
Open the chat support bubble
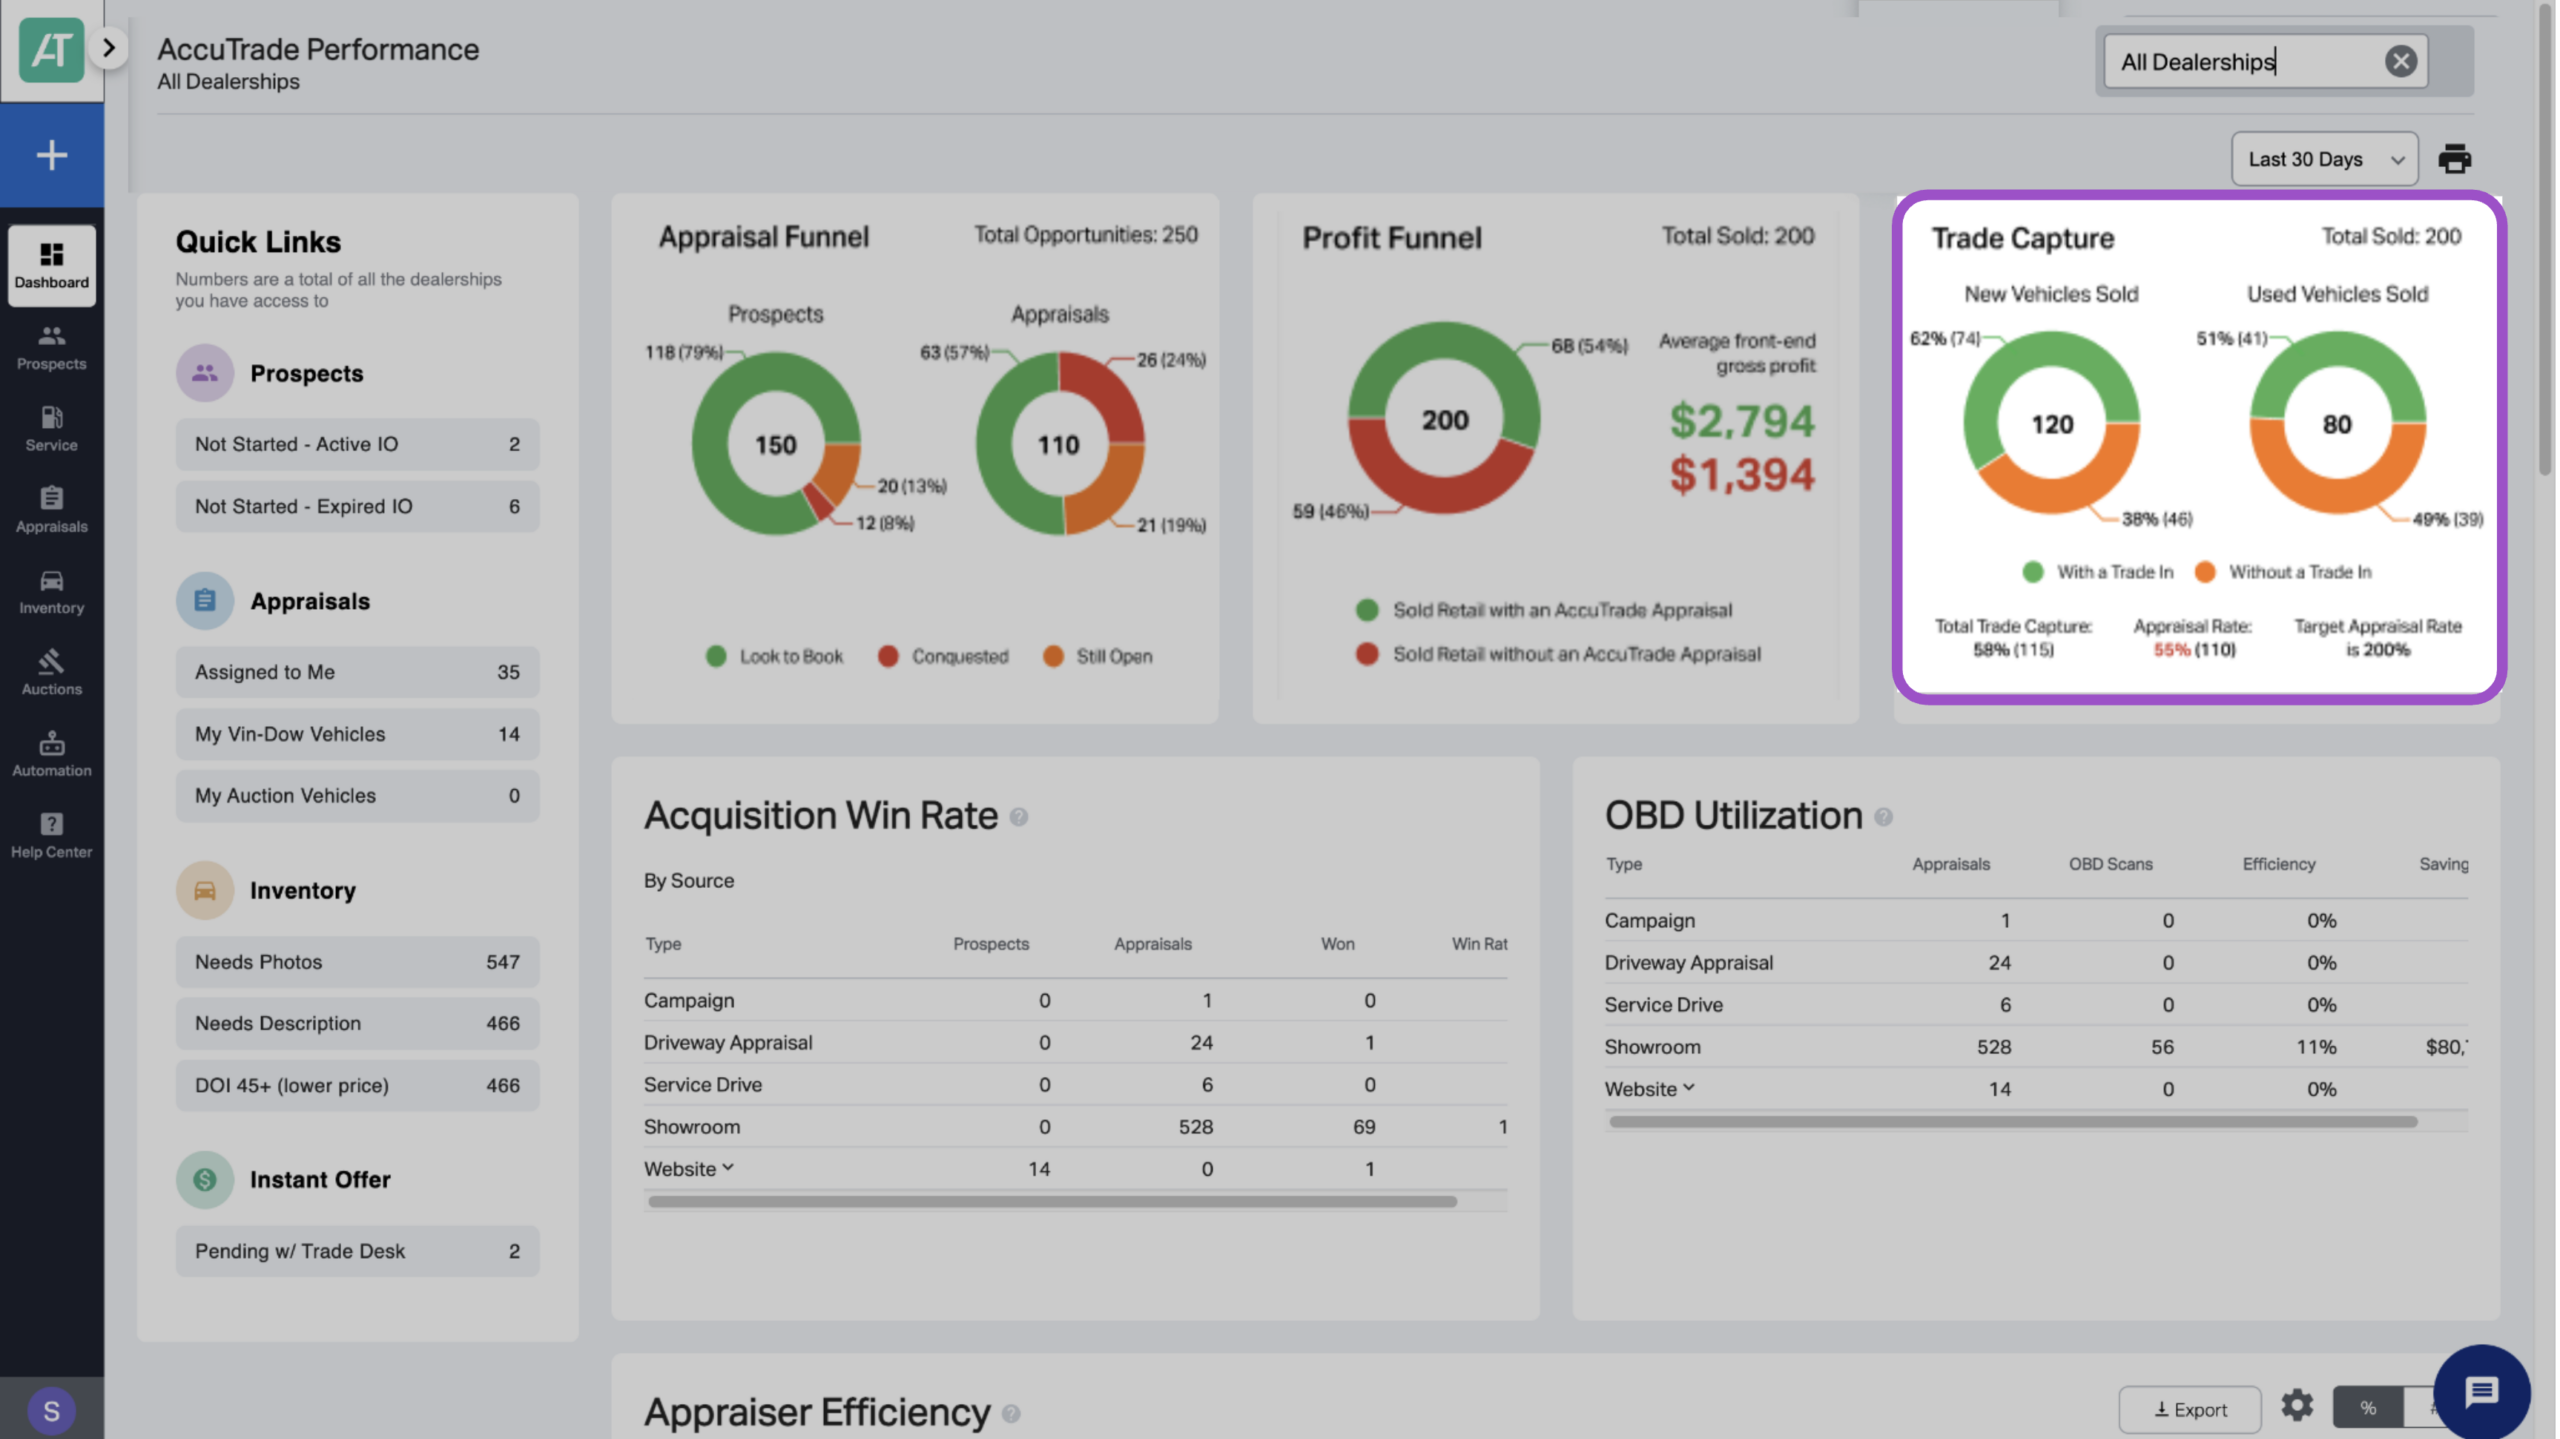[x=2482, y=1393]
